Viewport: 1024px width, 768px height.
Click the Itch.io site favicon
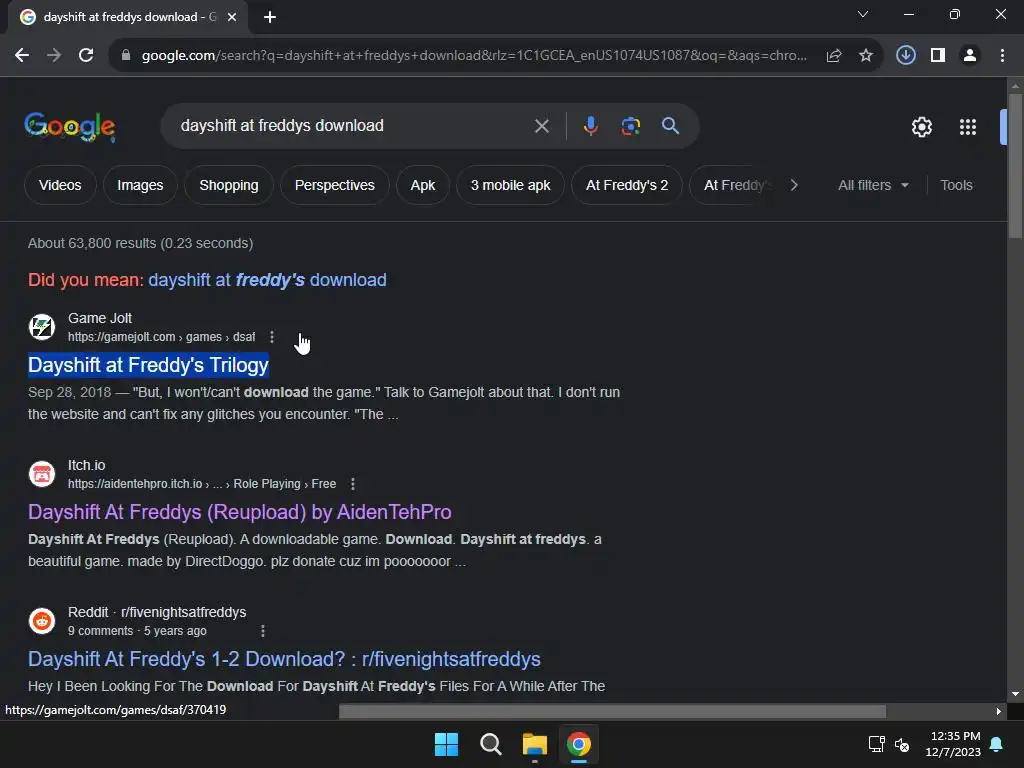42,474
